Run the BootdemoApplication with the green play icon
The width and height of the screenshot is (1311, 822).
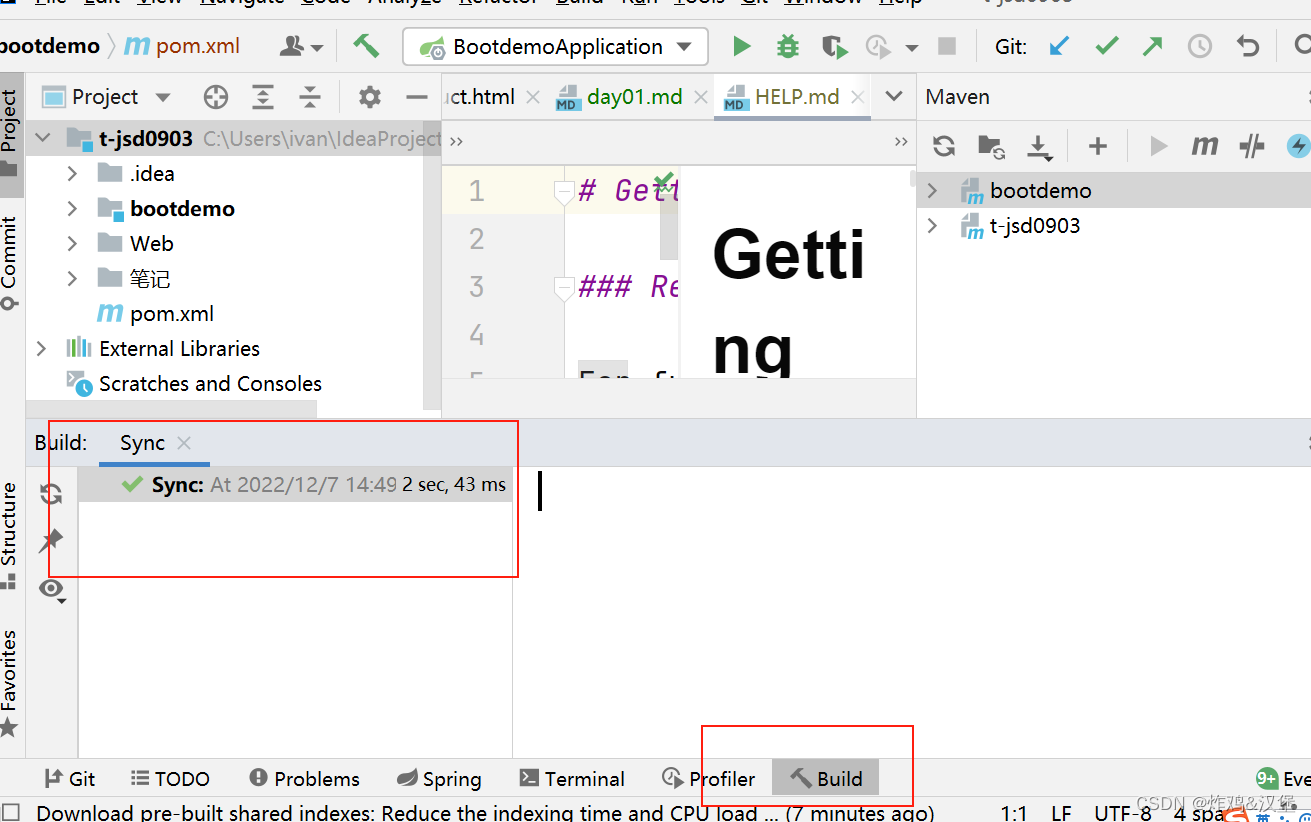(741, 46)
